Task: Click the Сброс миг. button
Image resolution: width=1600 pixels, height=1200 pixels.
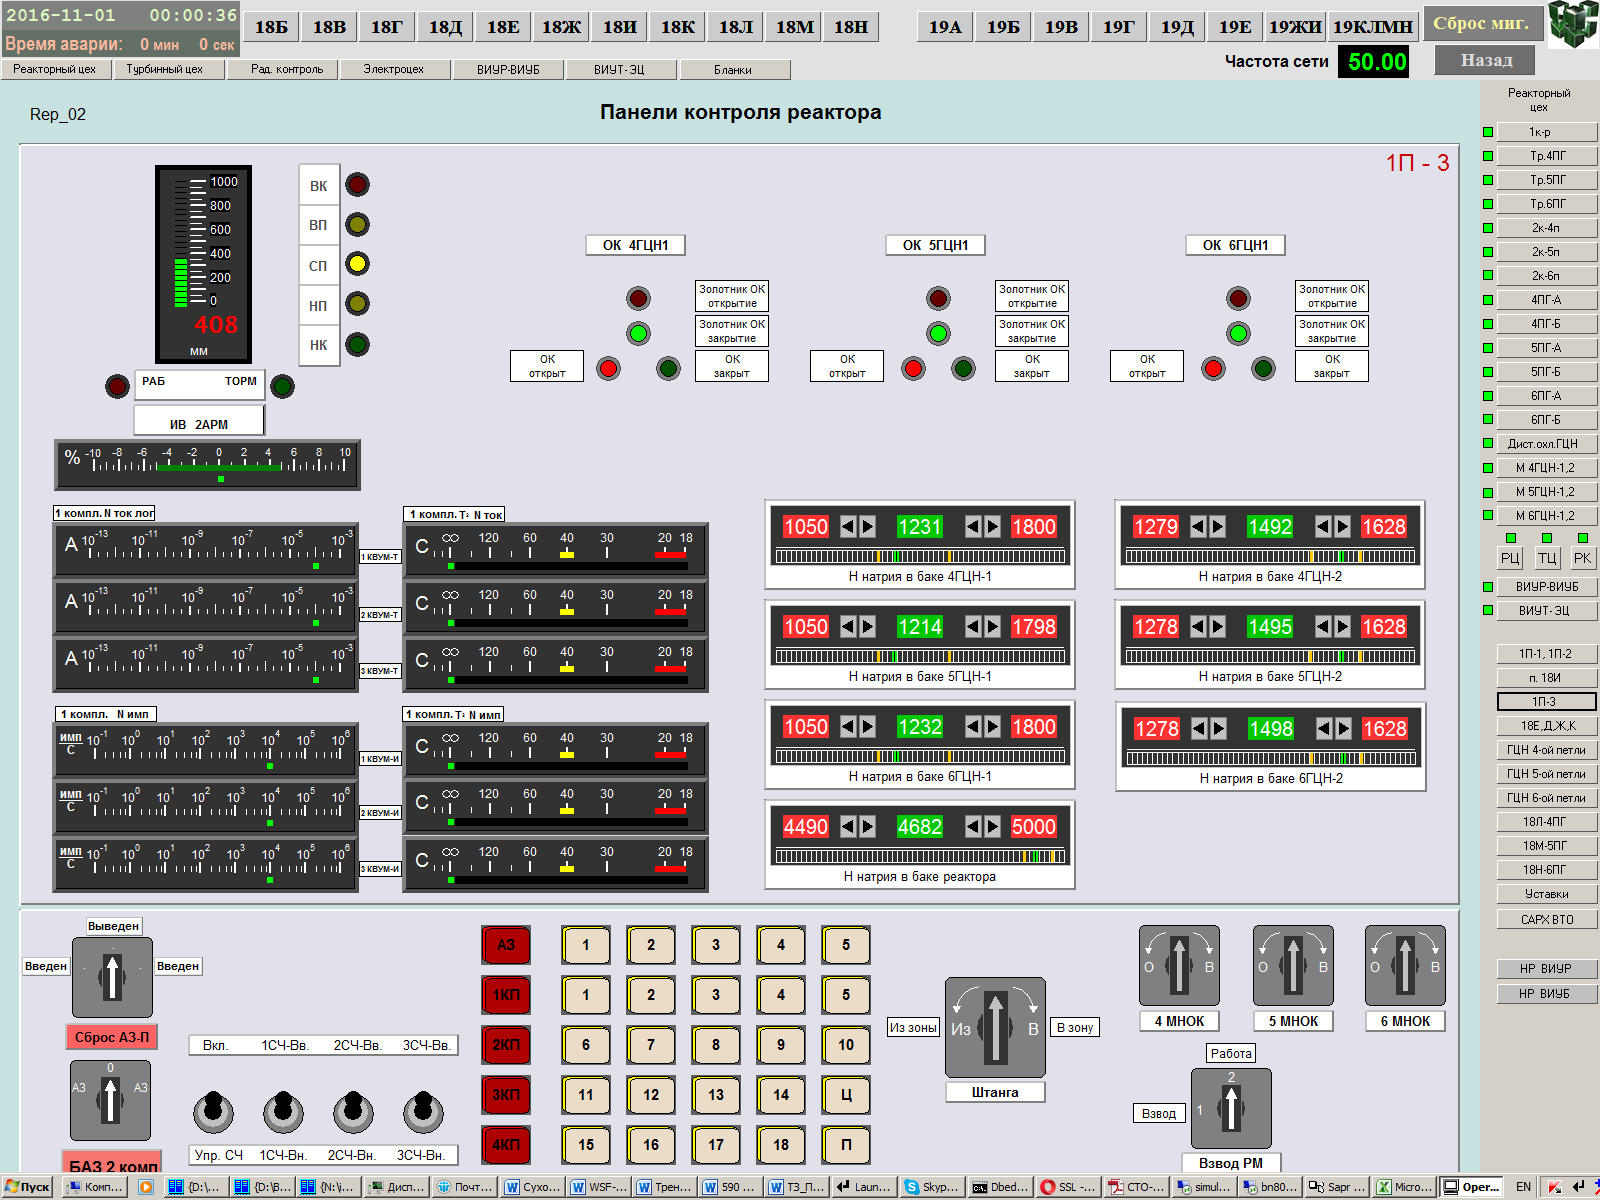Action: (x=1481, y=24)
